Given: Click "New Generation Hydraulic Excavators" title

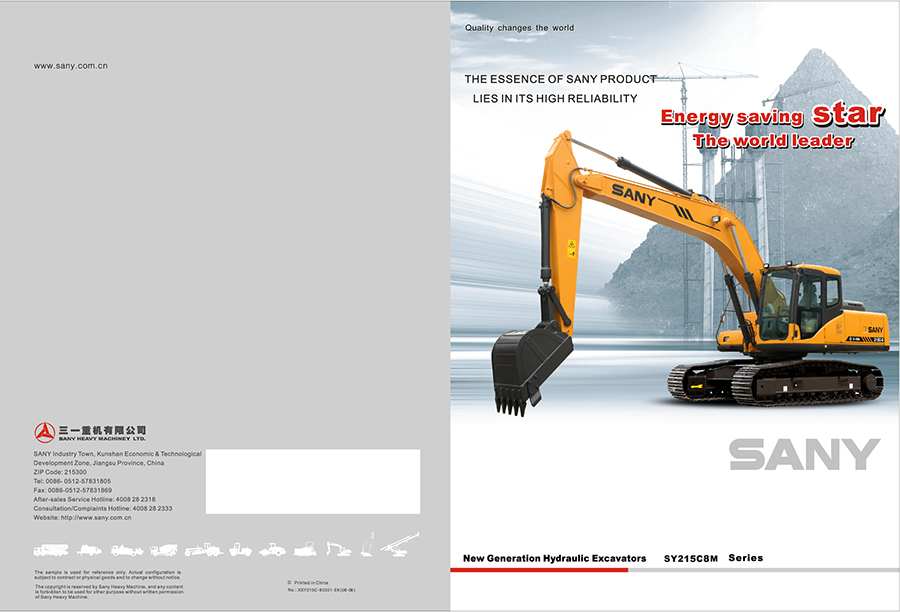Looking at the screenshot, I should pyautogui.click(x=554, y=558).
